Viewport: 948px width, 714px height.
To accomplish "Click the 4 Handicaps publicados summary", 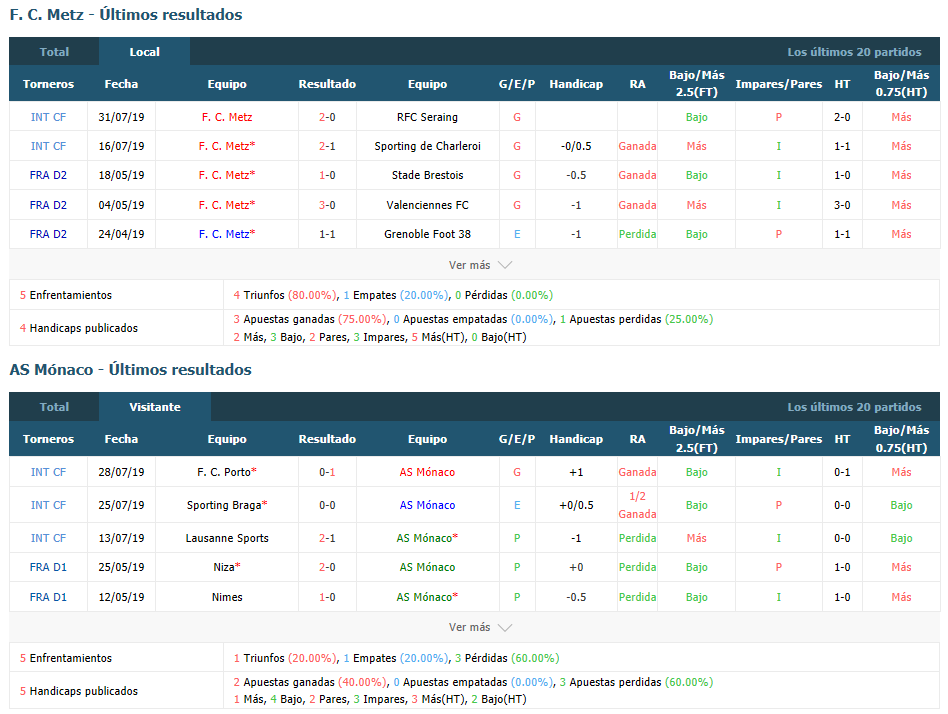I will 79,328.
